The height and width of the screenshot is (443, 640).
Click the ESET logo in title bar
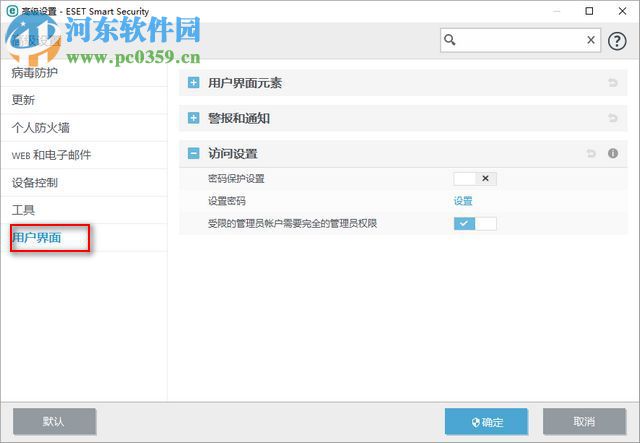[12, 11]
